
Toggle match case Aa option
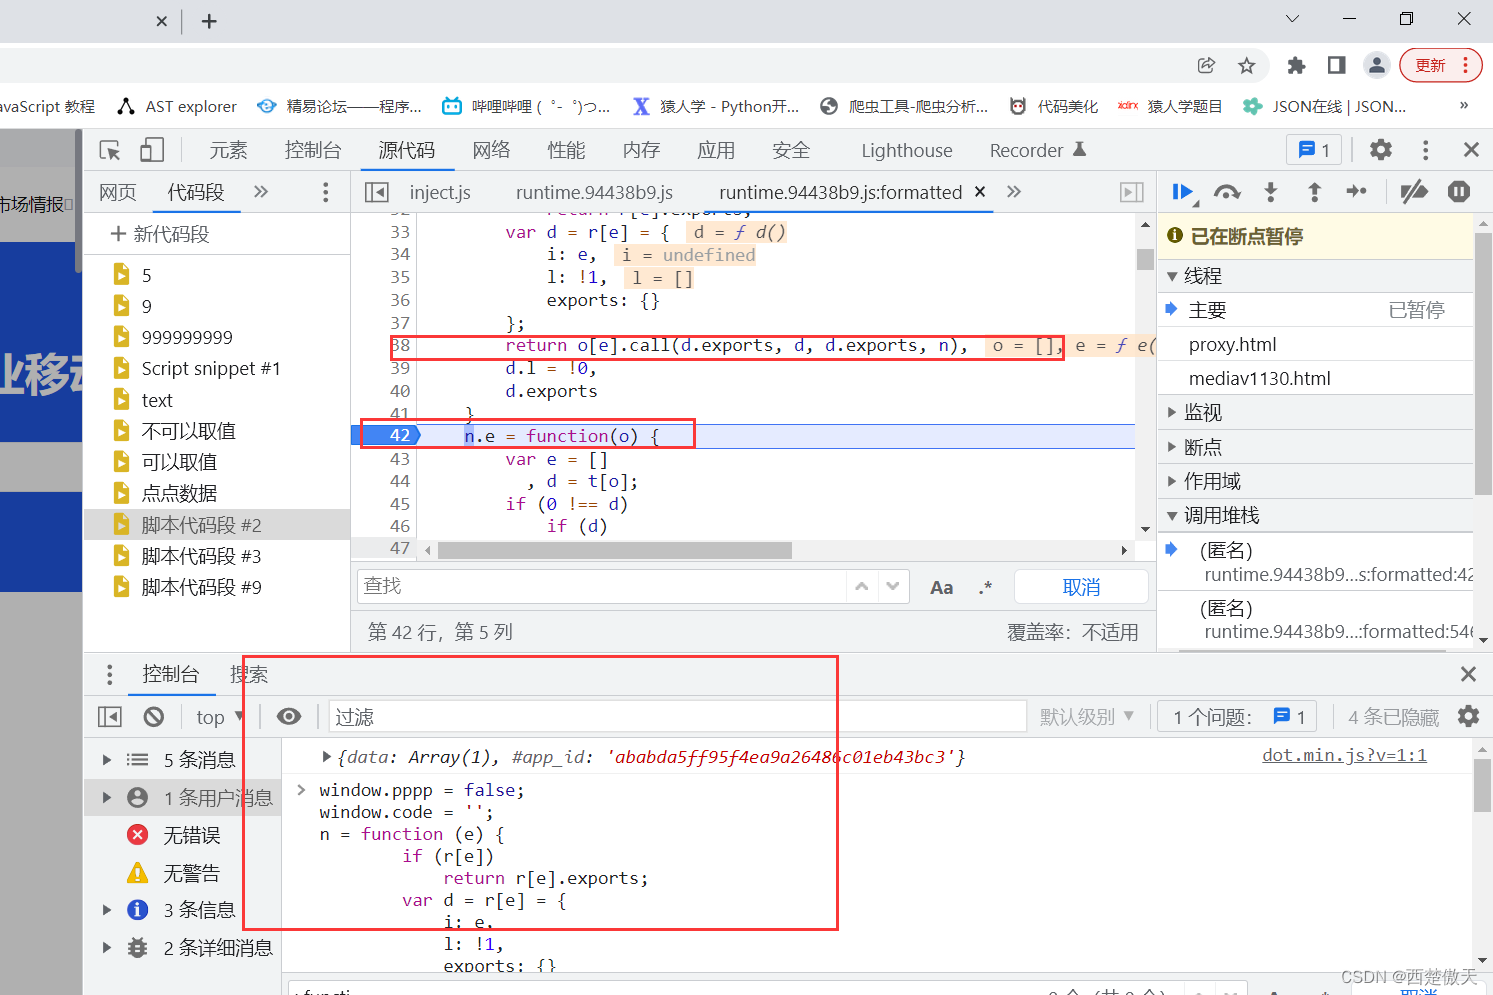point(941,587)
